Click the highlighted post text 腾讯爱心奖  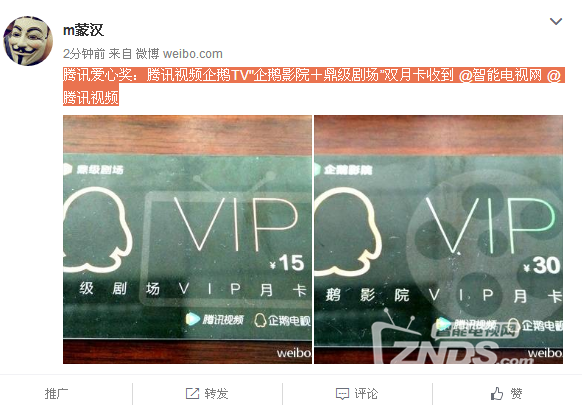click(97, 75)
